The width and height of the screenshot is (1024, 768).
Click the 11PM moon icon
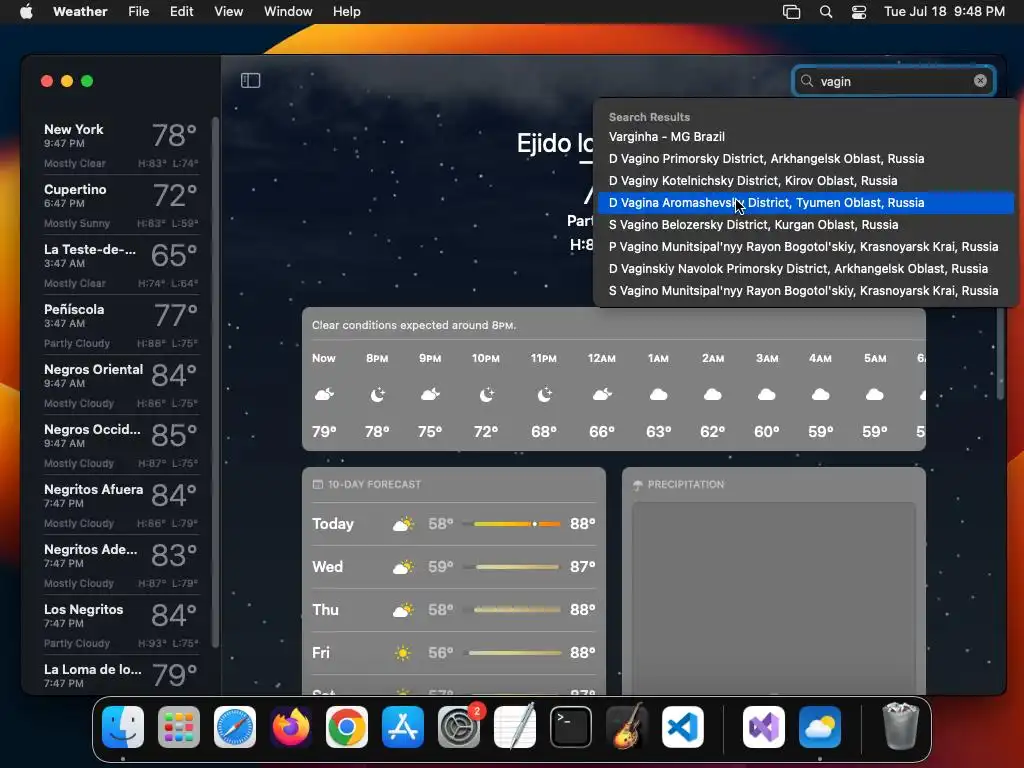pos(544,394)
